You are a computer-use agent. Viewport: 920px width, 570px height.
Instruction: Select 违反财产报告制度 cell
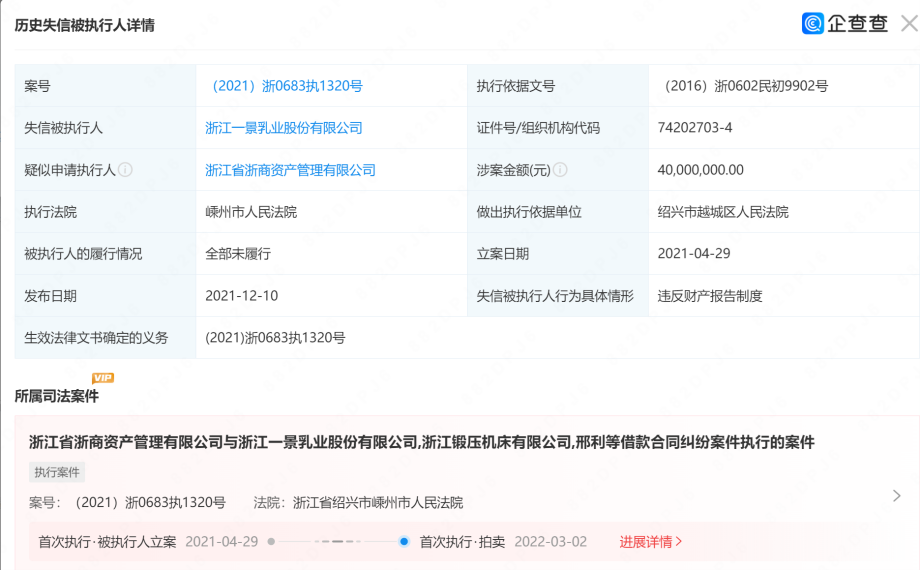[710, 296]
